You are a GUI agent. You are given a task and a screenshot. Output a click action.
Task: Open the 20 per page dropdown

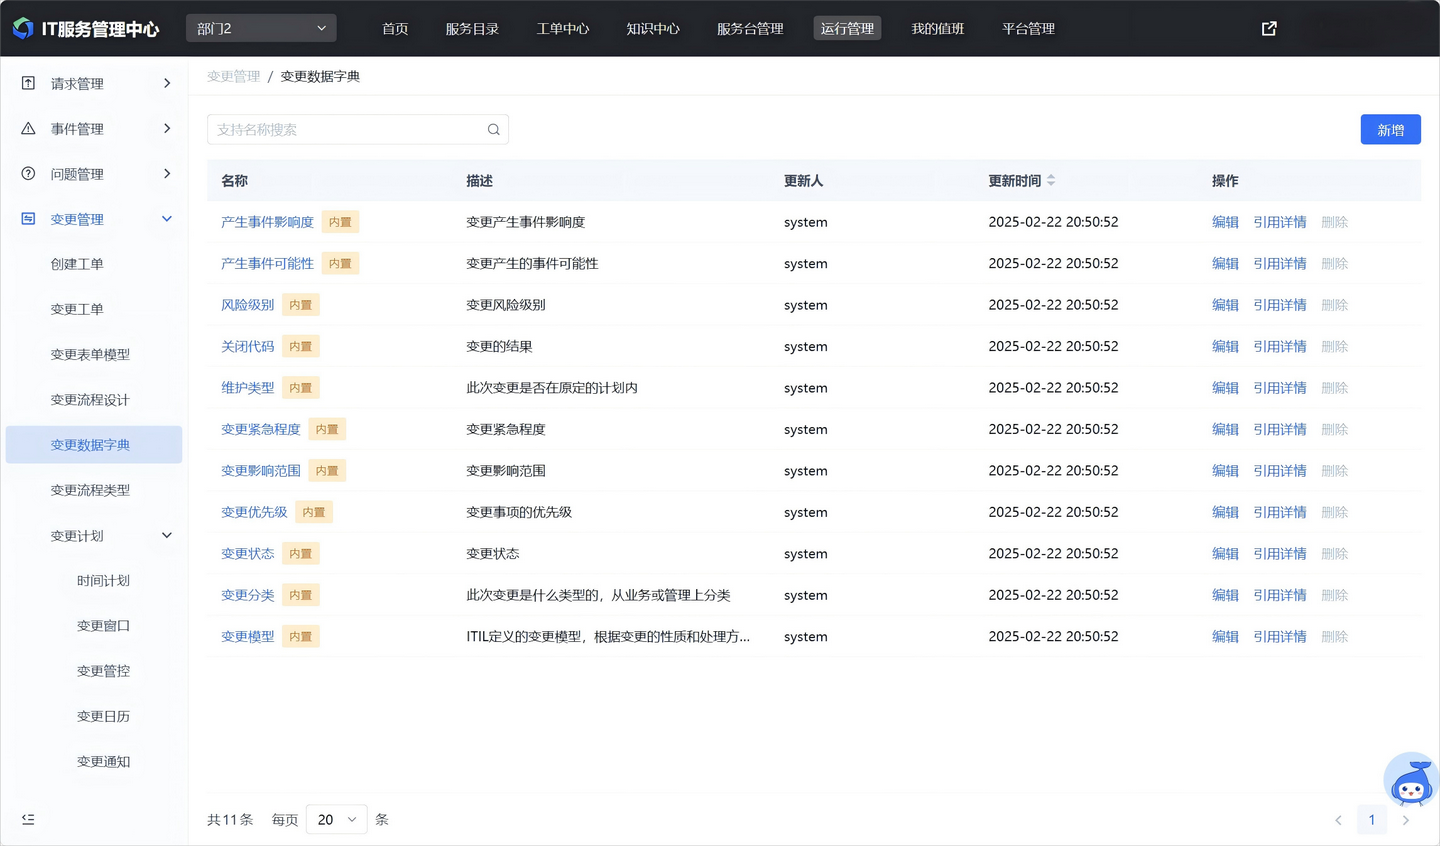337,820
